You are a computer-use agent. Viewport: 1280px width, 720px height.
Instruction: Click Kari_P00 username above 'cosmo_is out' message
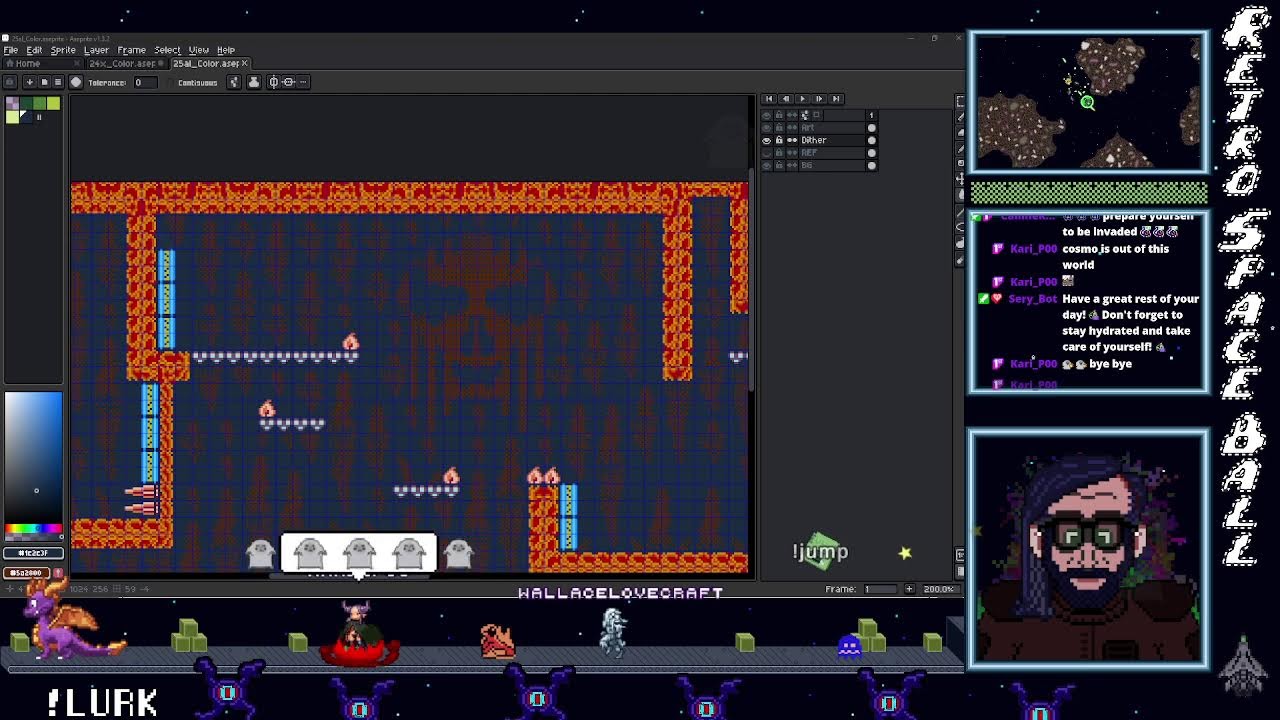(x=1033, y=249)
